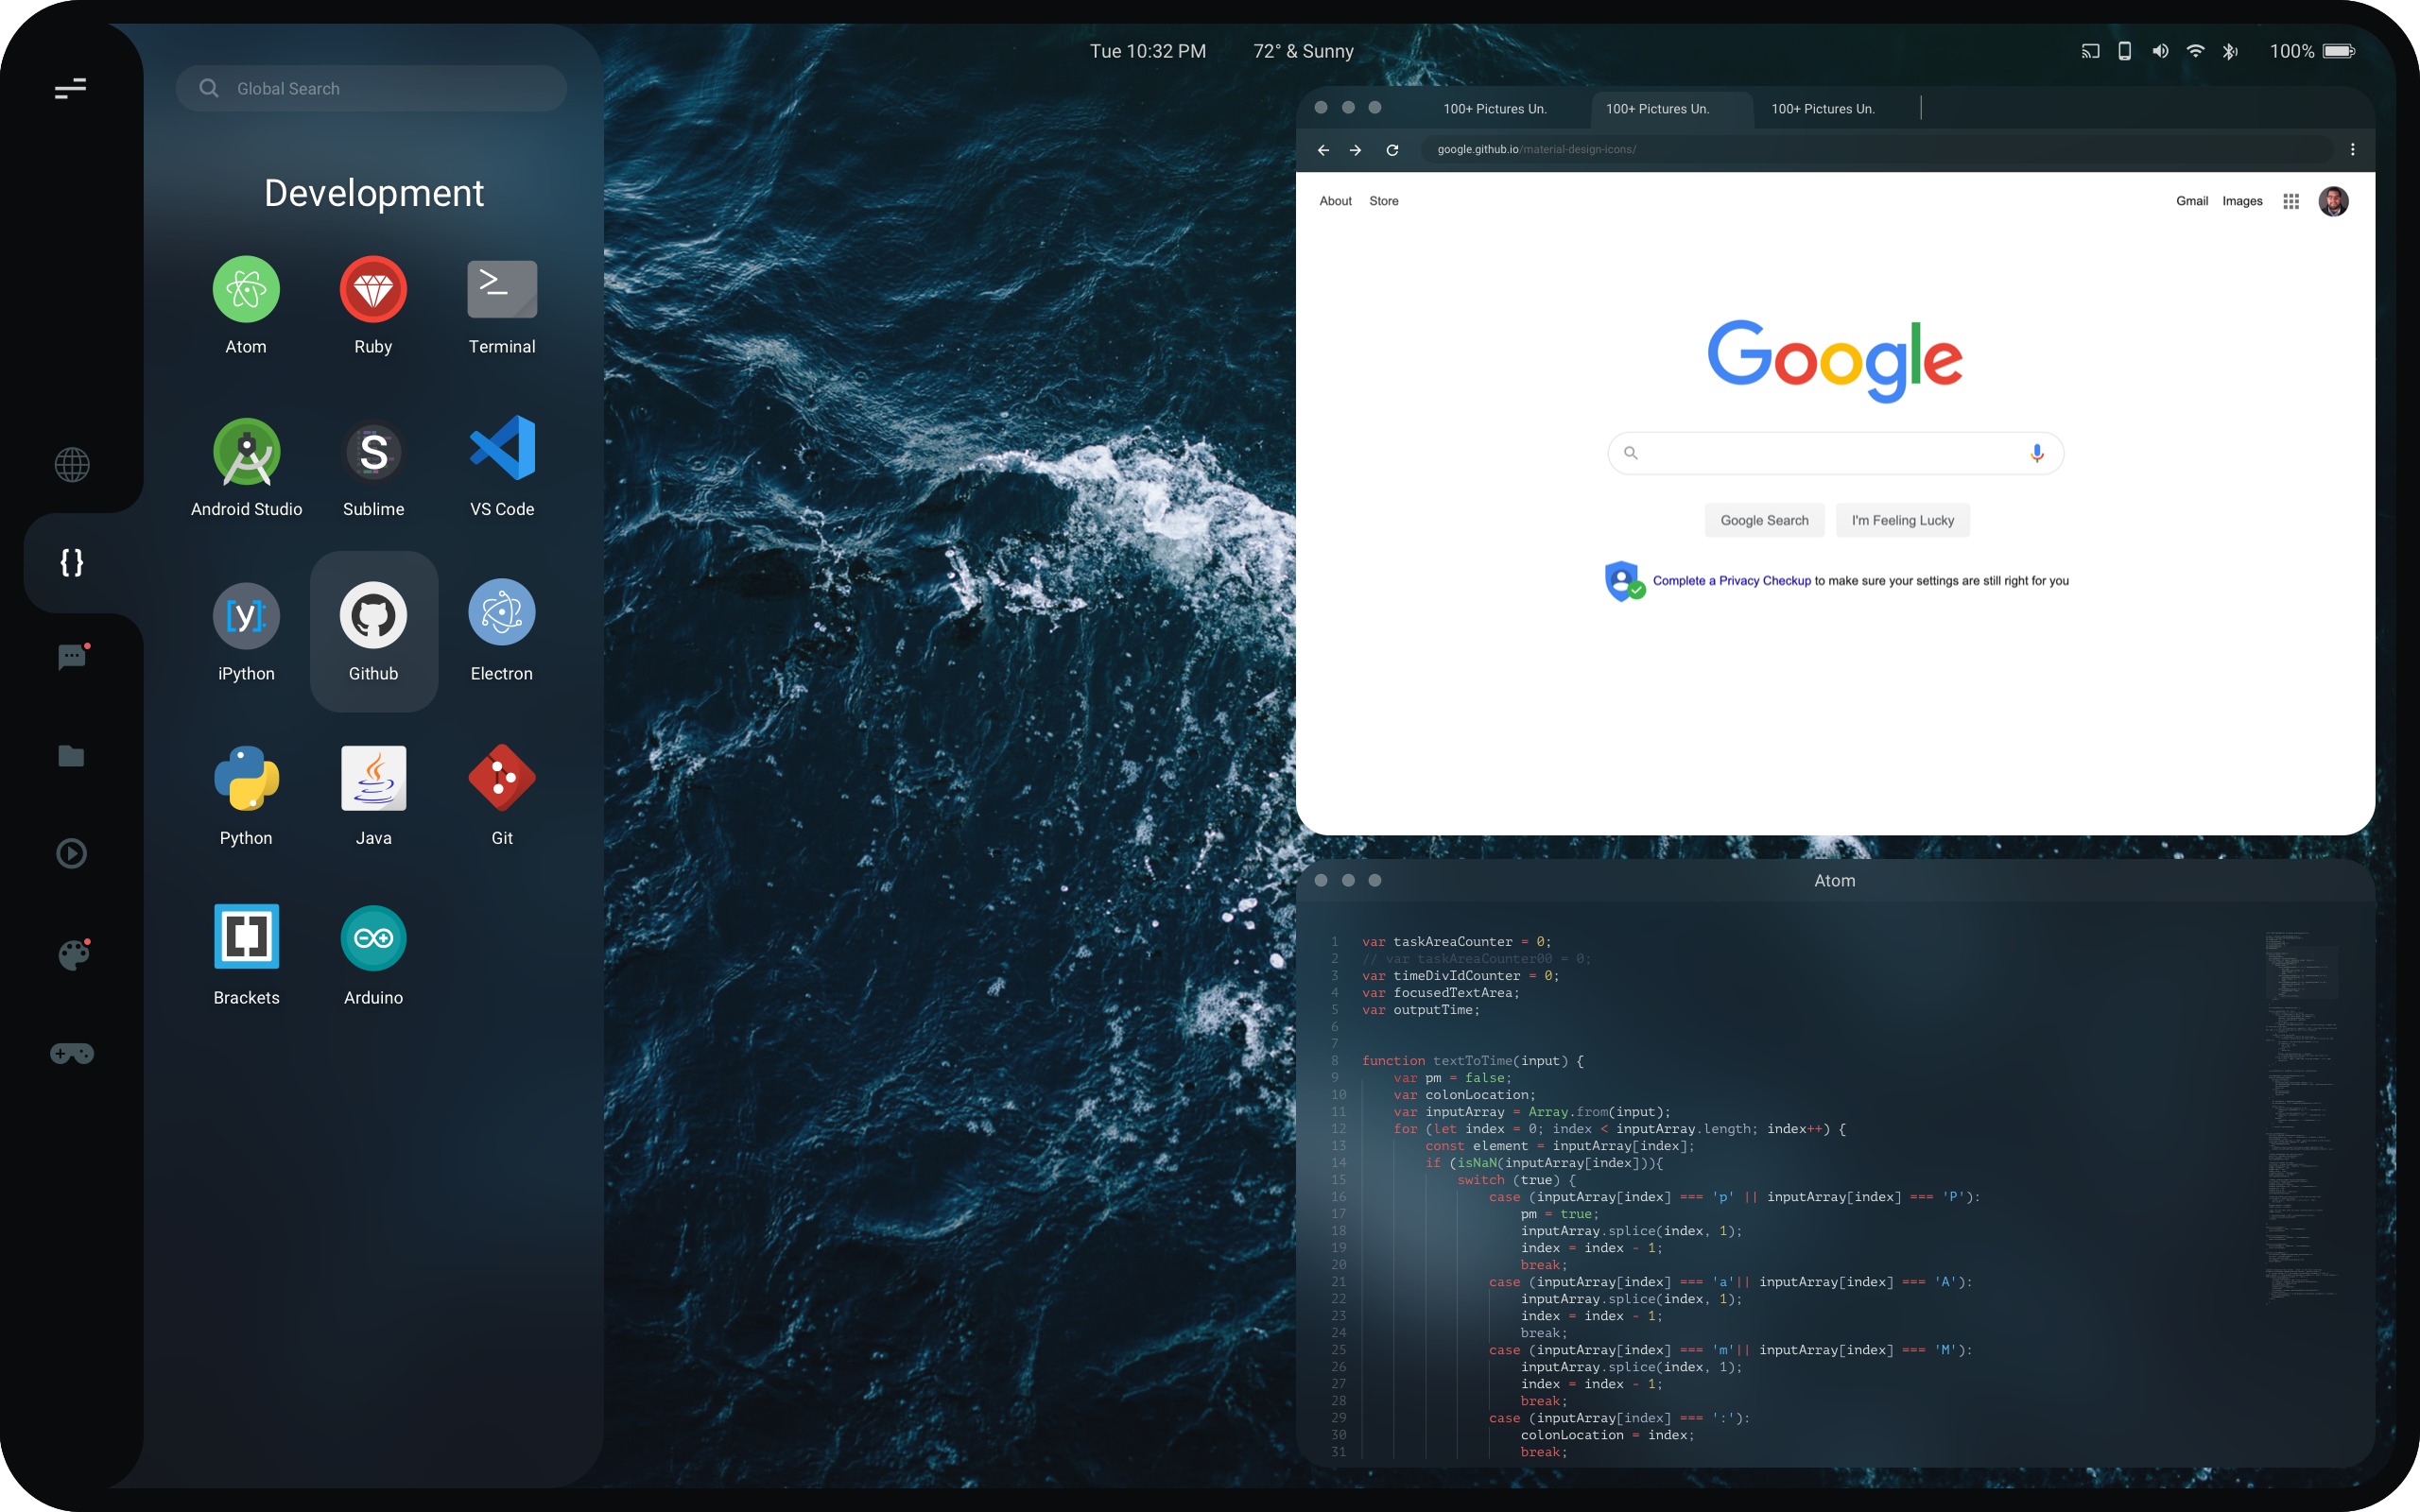Open the VS Code app
The width and height of the screenshot is (2420, 1512).
point(502,449)
